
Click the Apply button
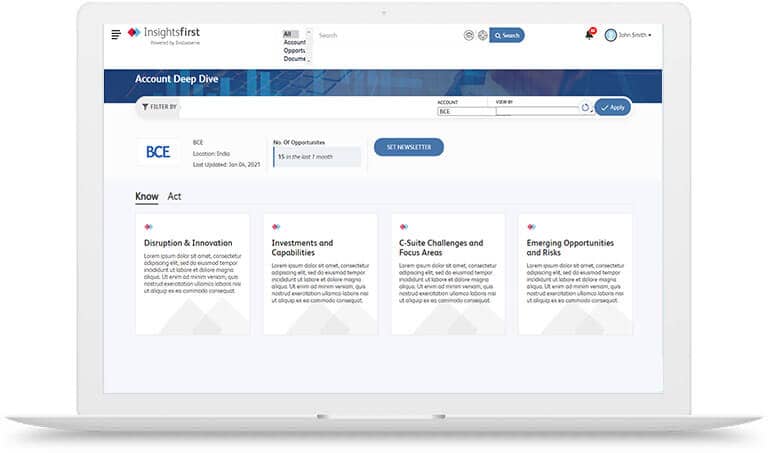click(x=612, y=107)
